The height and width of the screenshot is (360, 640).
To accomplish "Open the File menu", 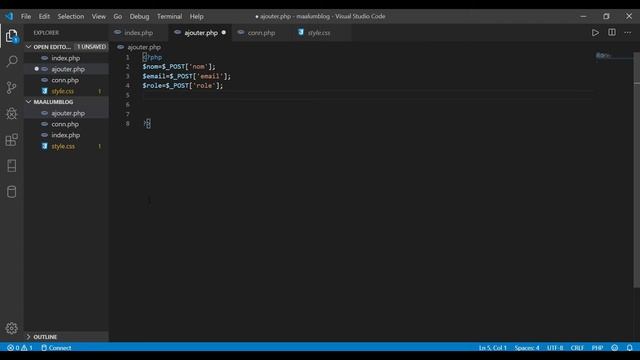I will (x=26, y=16).
